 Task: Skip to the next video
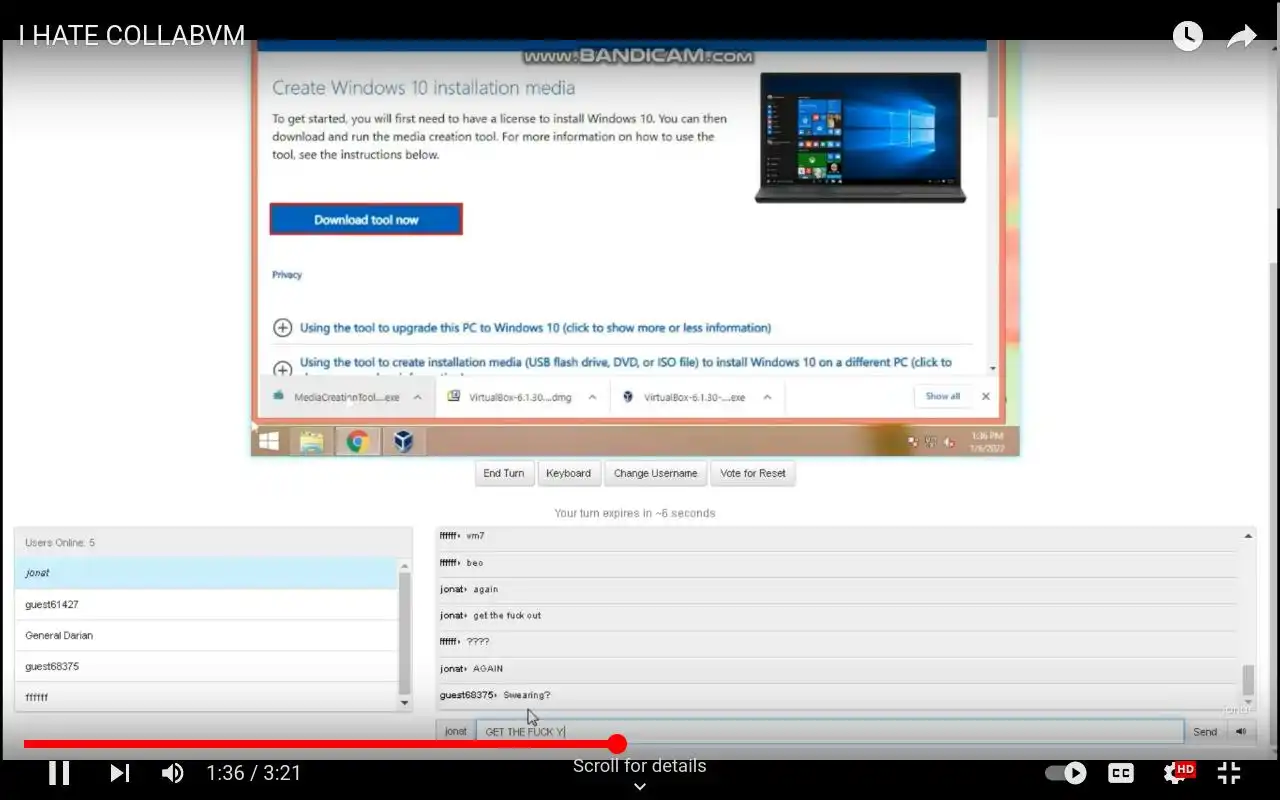click(x=119, y=773)
